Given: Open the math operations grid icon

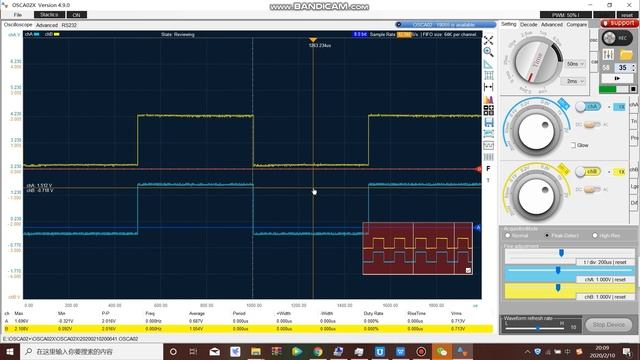Looking at the screenshot, I should coord(488,110).
